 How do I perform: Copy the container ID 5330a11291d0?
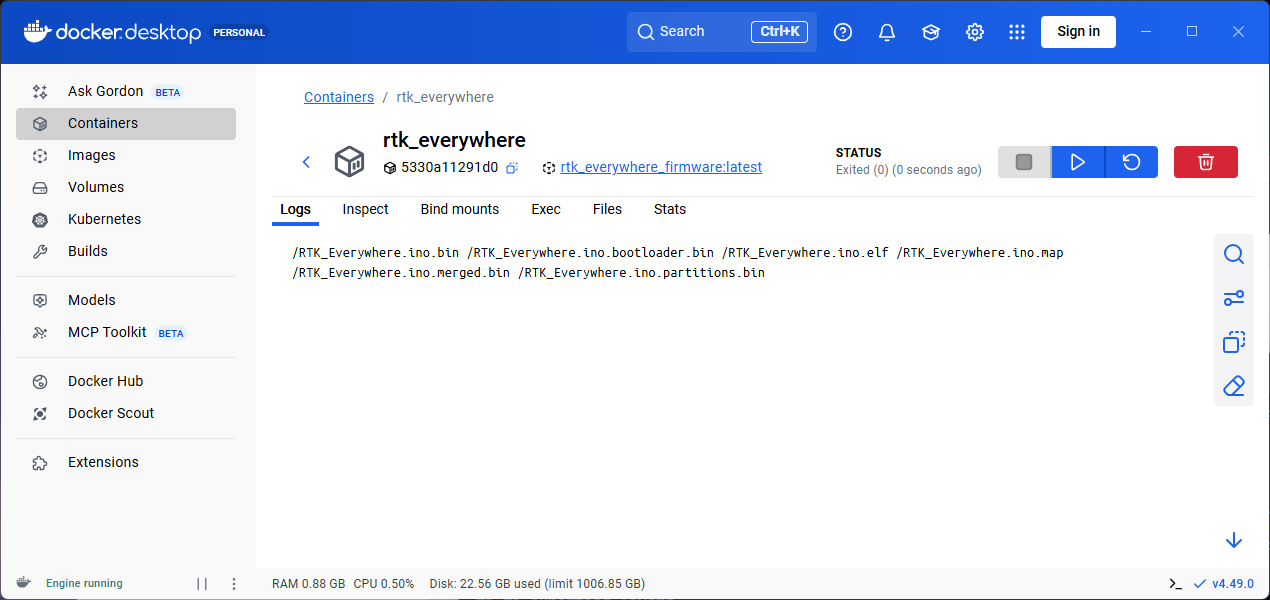tap(511, 168)
